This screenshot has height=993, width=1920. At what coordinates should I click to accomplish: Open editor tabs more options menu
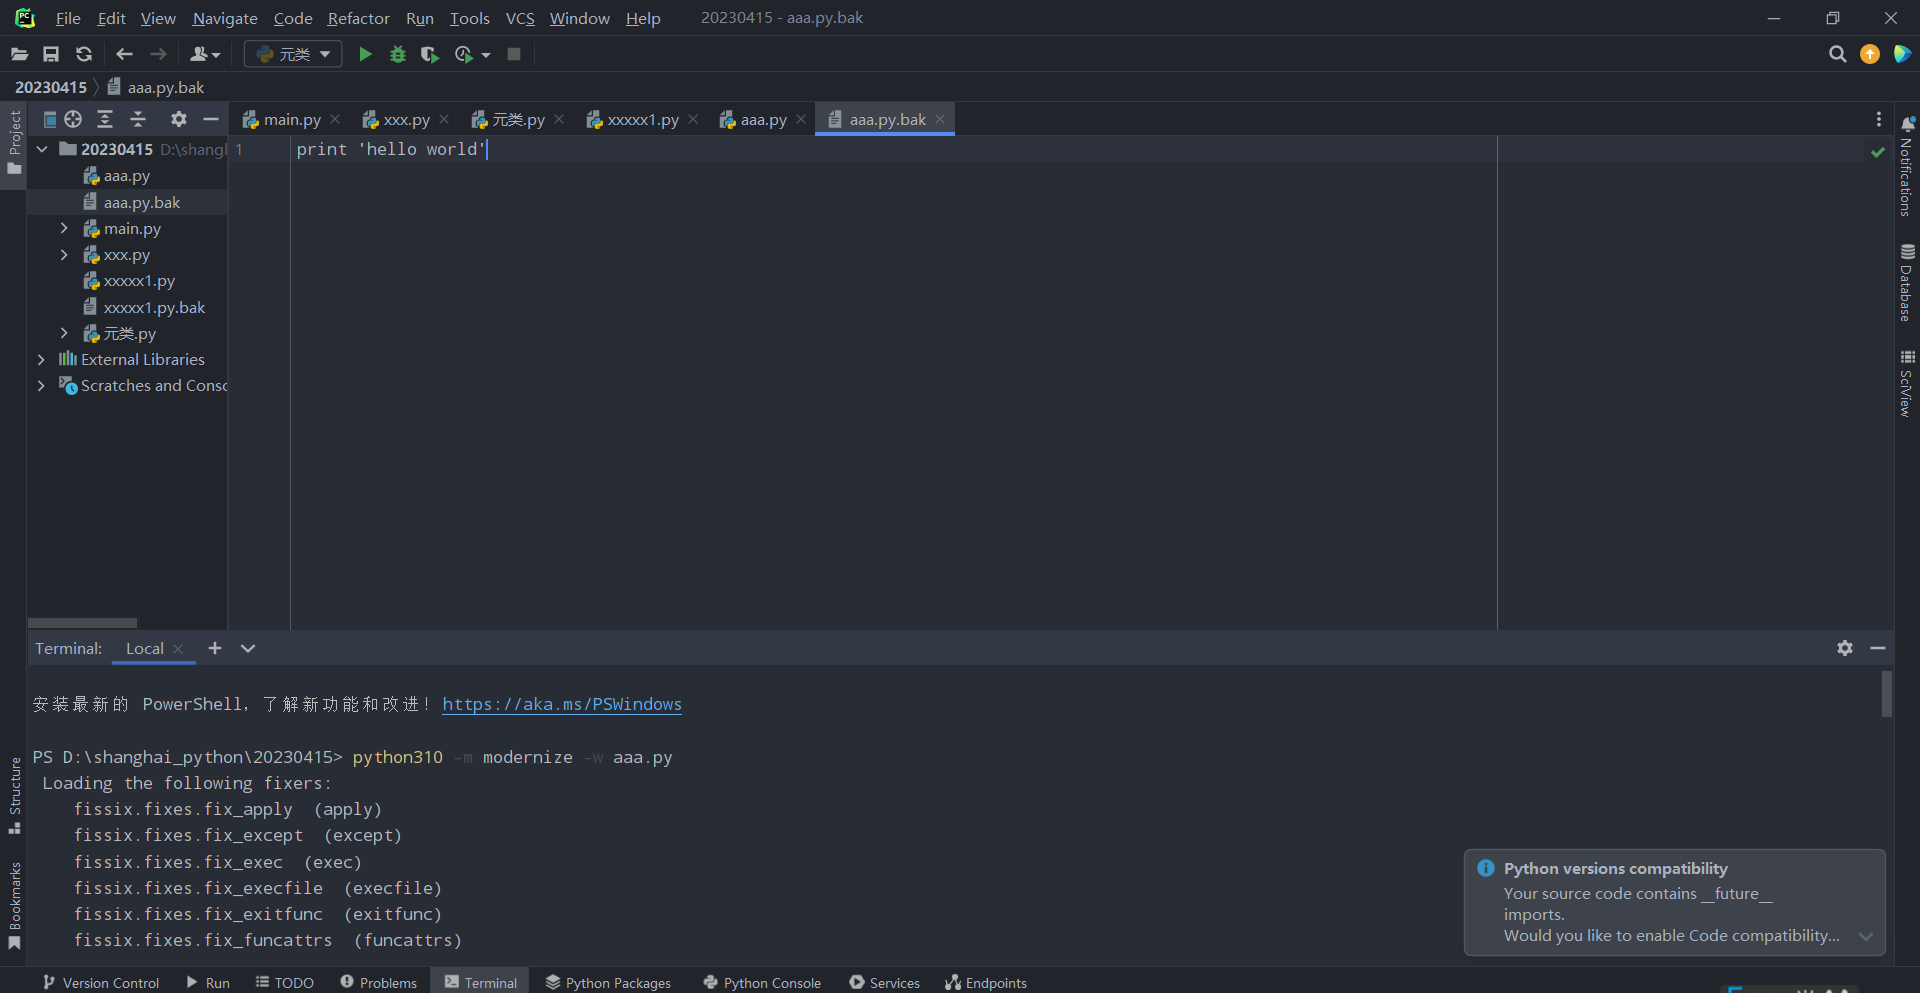1879,120
